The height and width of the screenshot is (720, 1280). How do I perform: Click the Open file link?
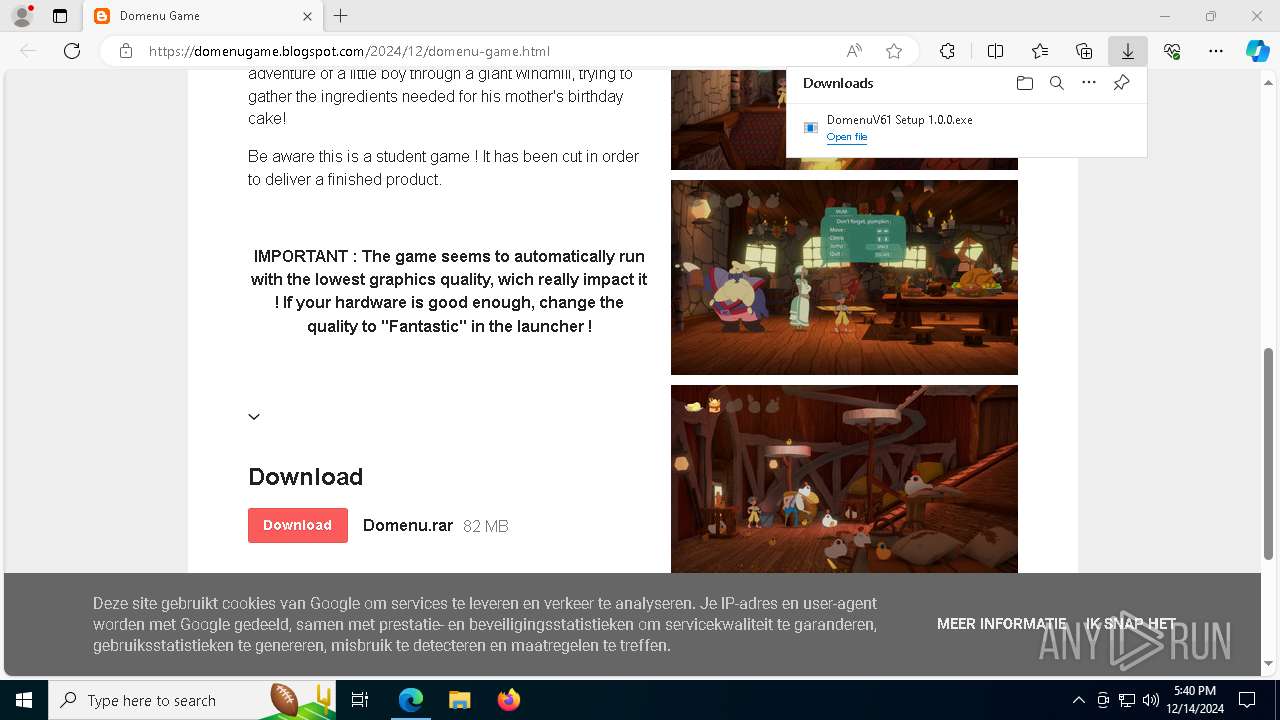pyautogui.click(x=847, y=137)
